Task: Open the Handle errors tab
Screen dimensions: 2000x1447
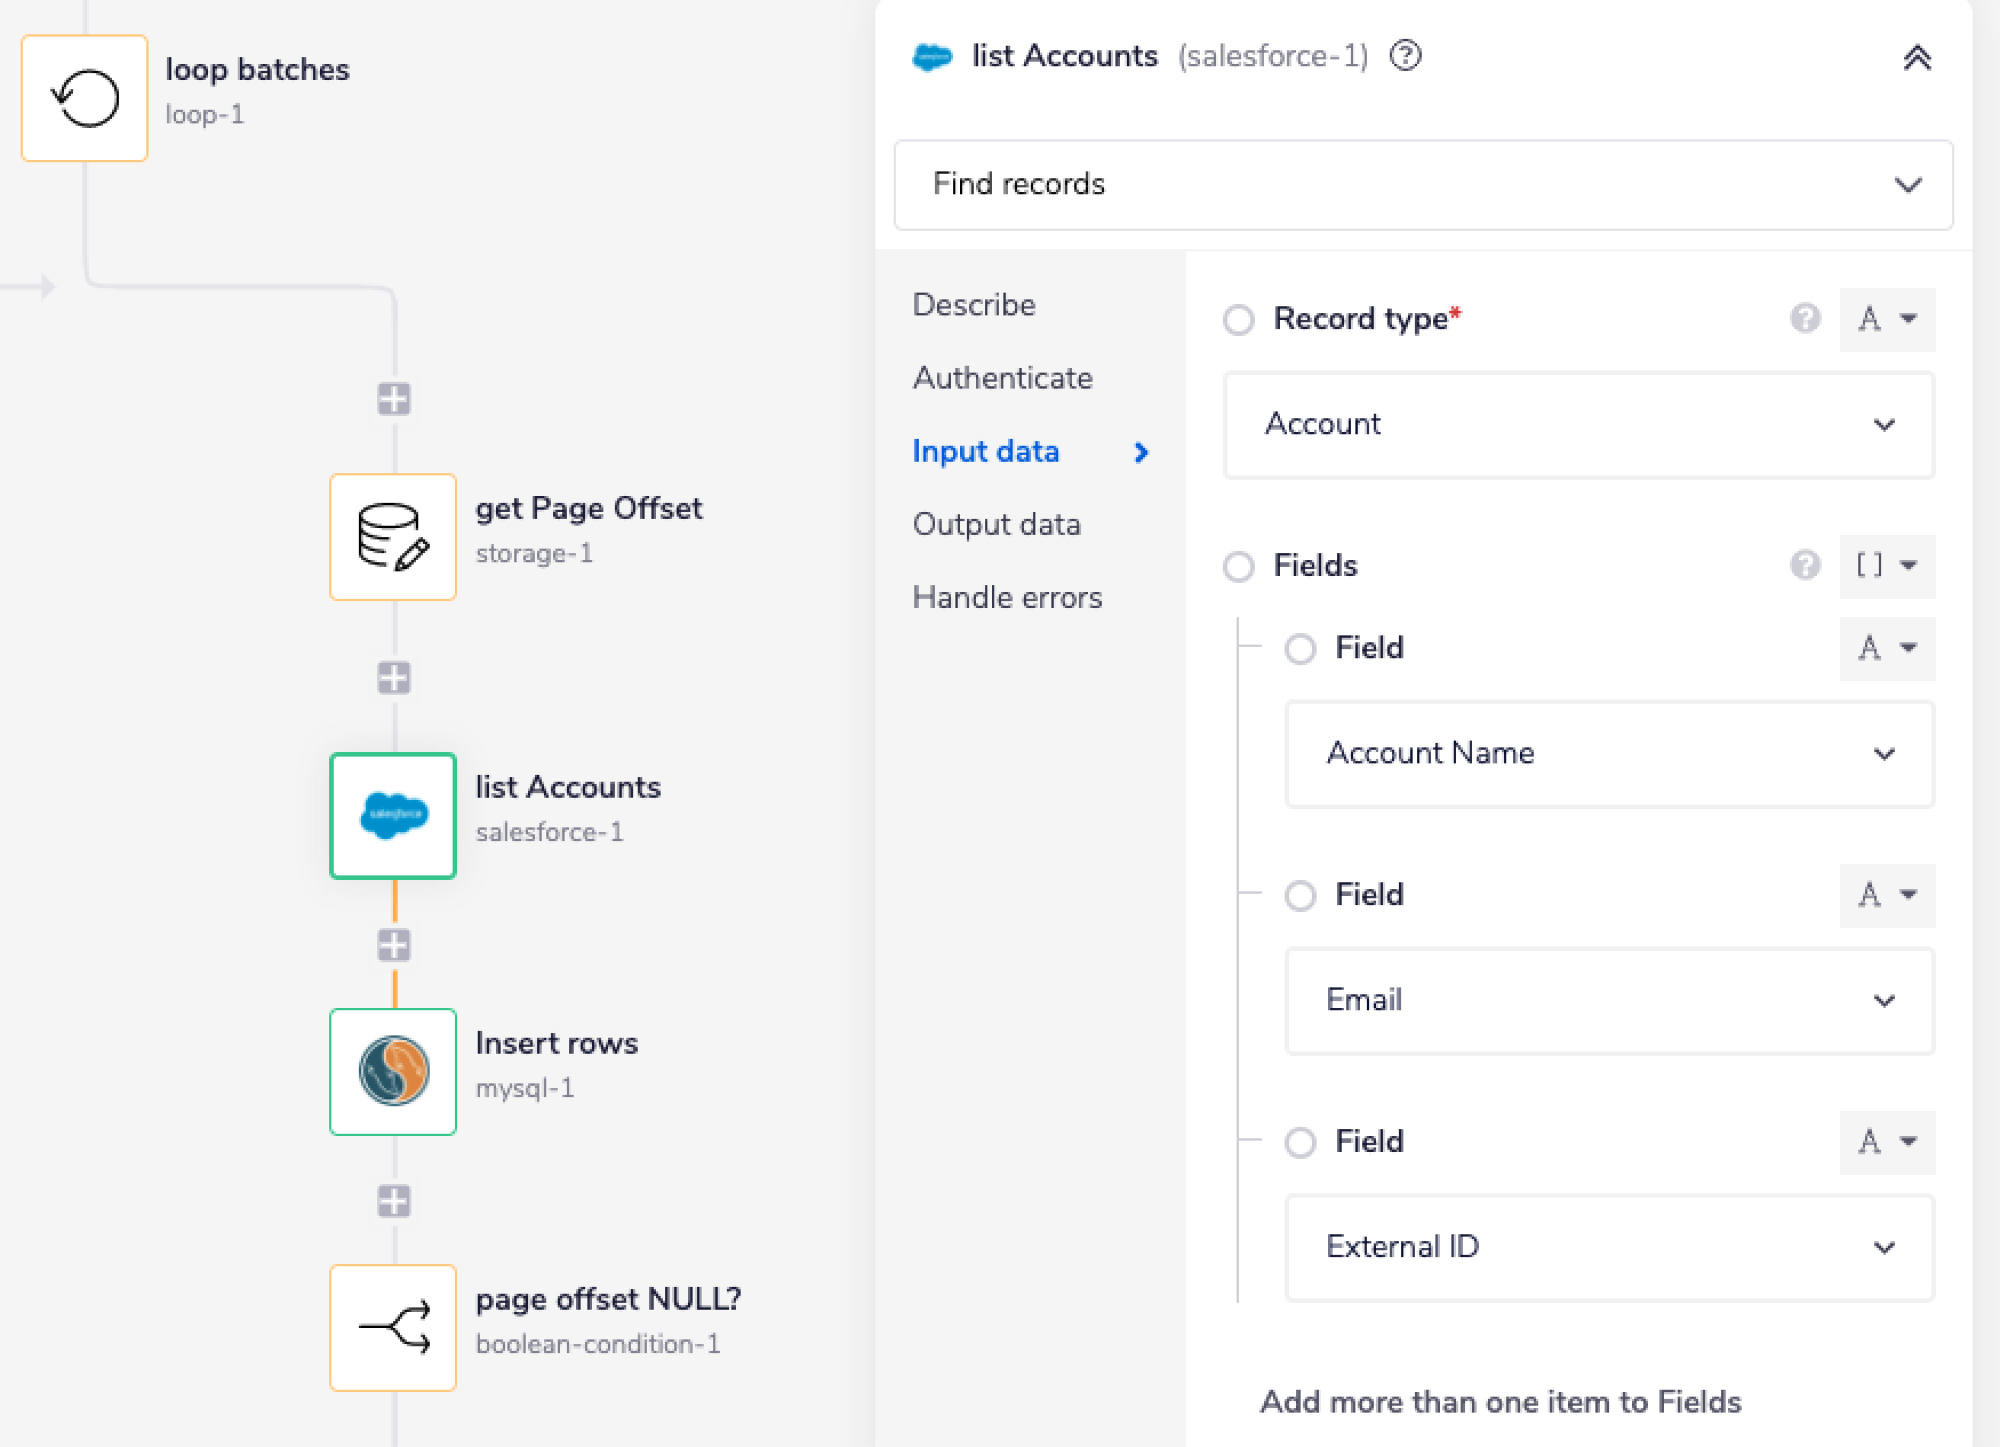Action: (x=1006, y=598)
